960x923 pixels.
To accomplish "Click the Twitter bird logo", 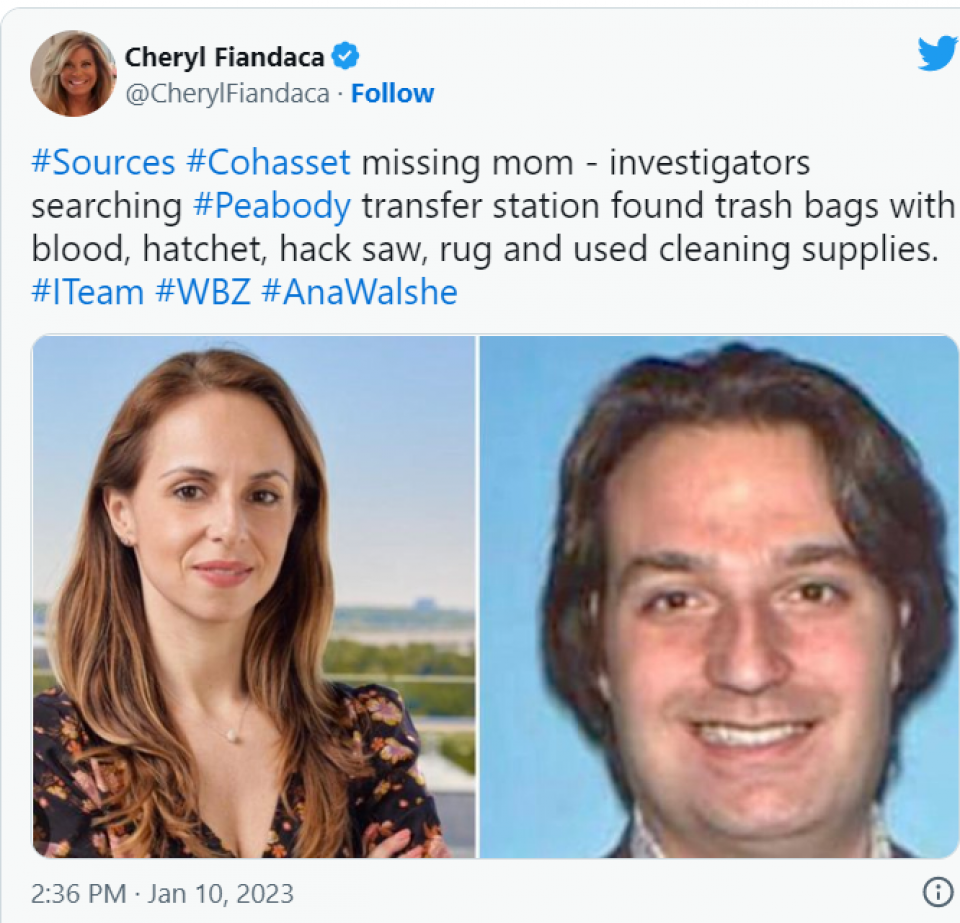I will pos(938,53).
